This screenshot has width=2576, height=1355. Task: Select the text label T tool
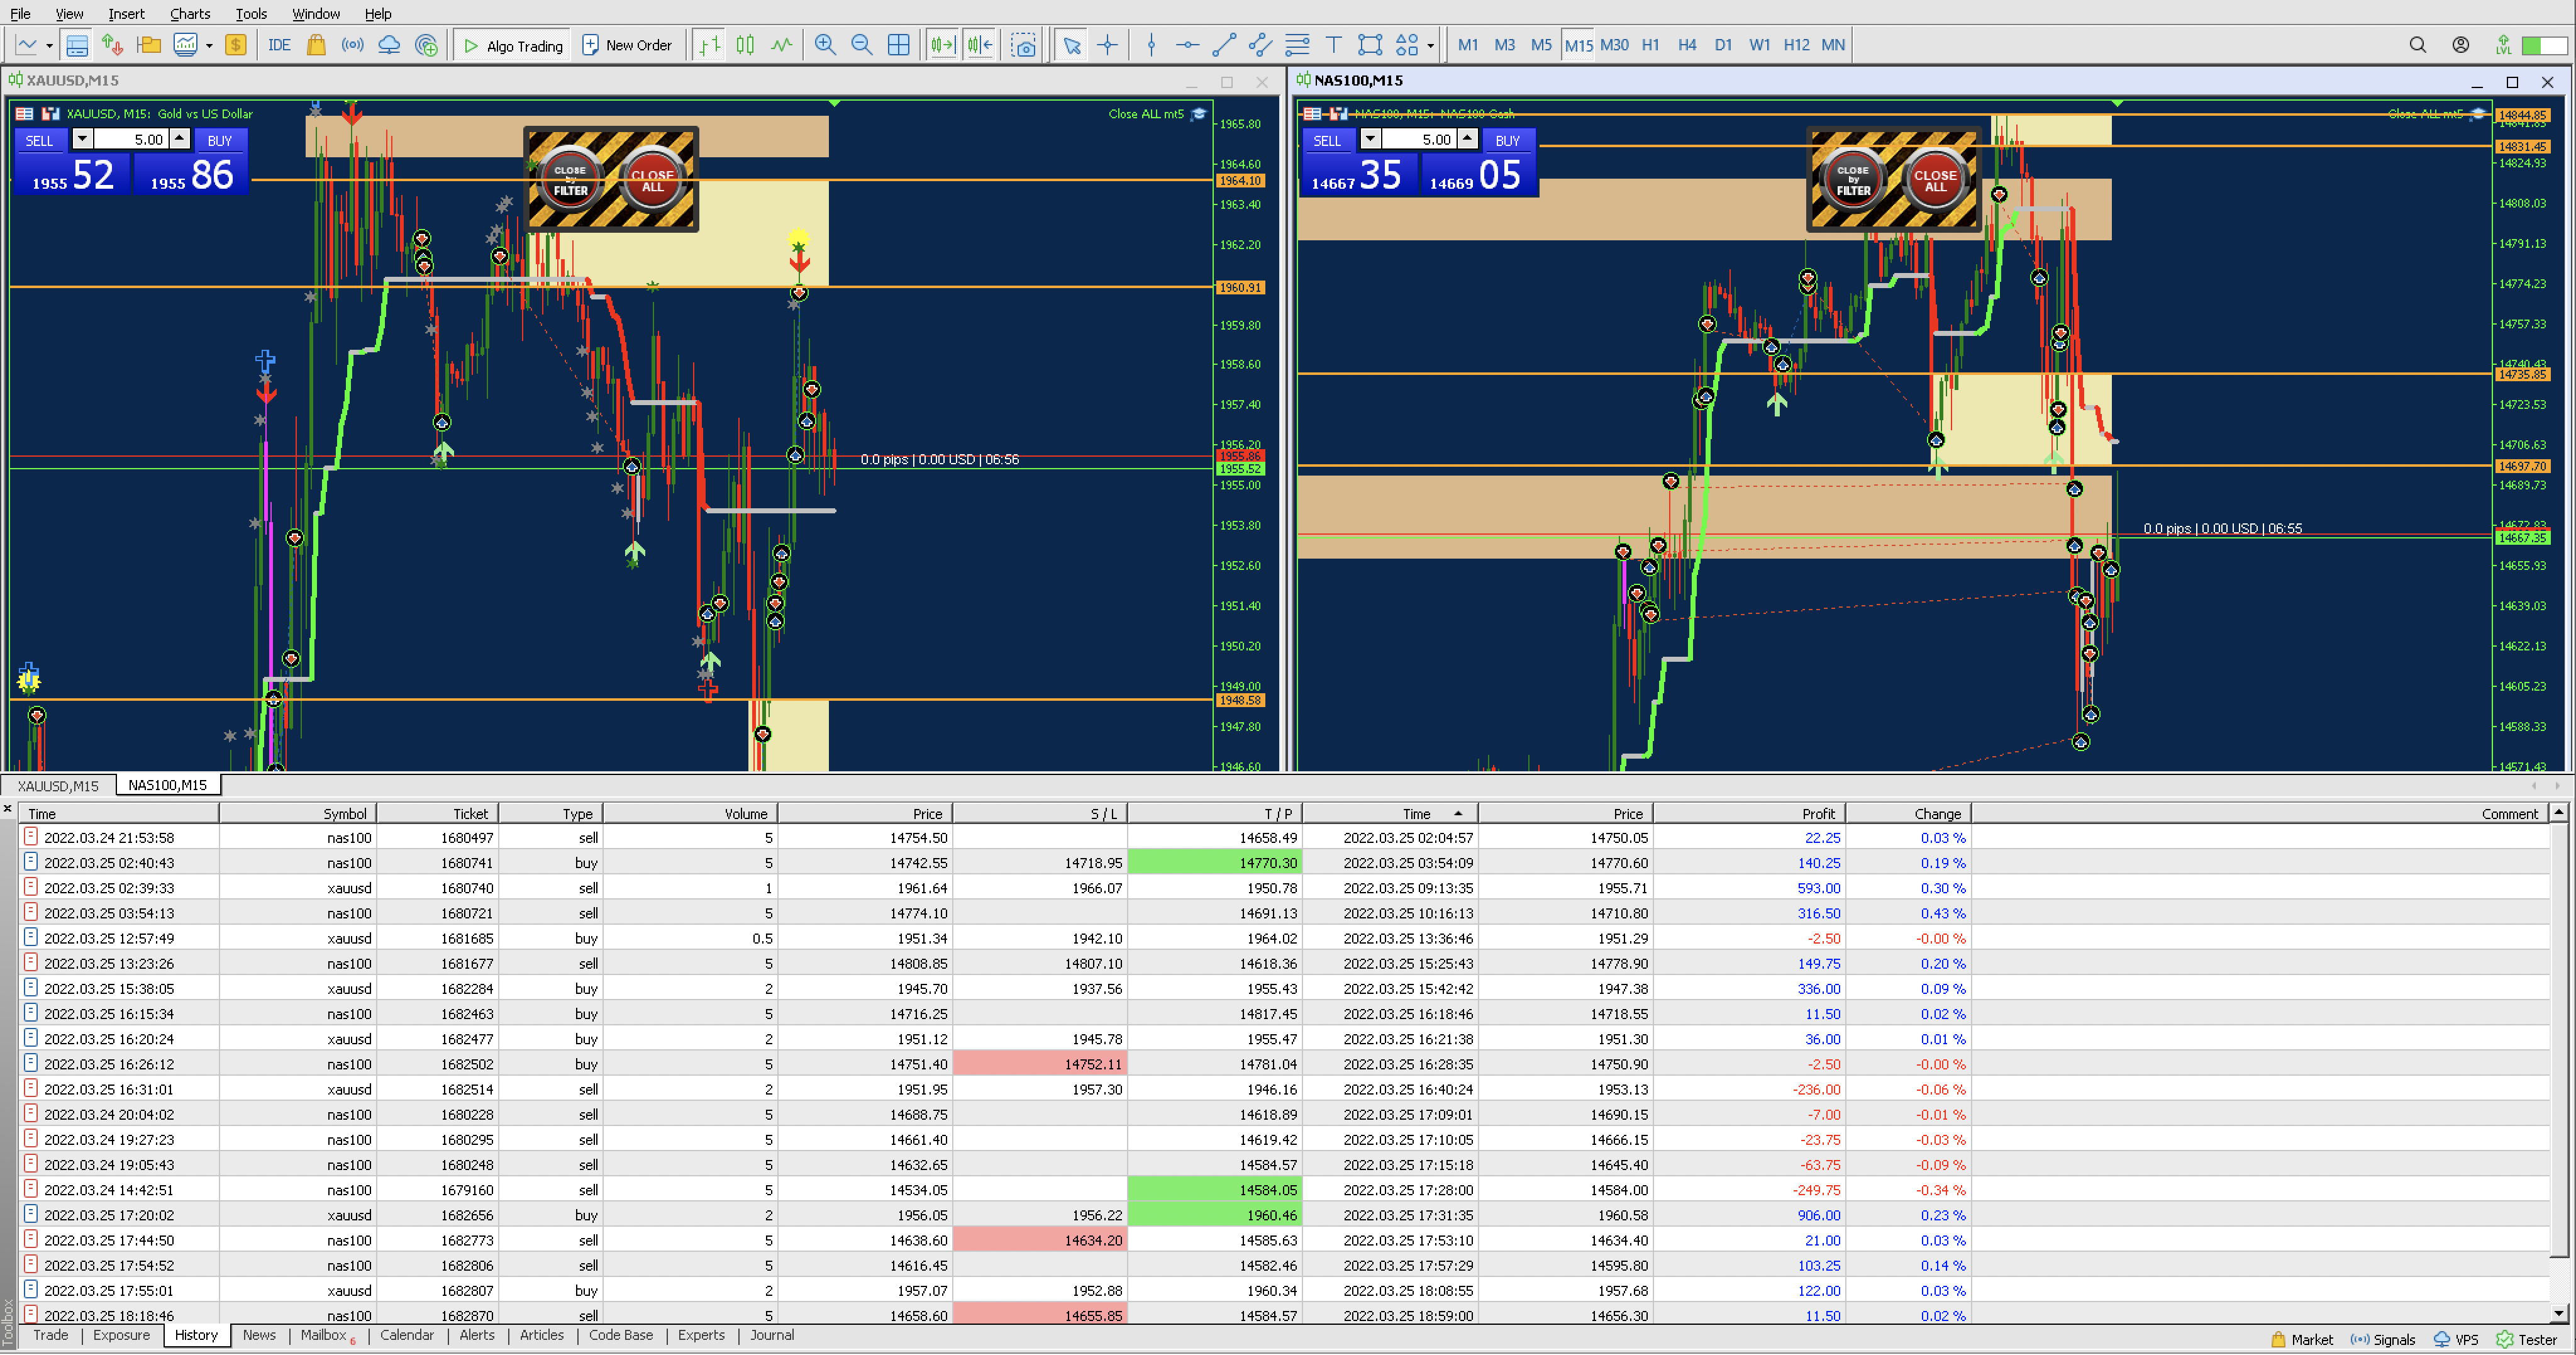[1333, 45]
